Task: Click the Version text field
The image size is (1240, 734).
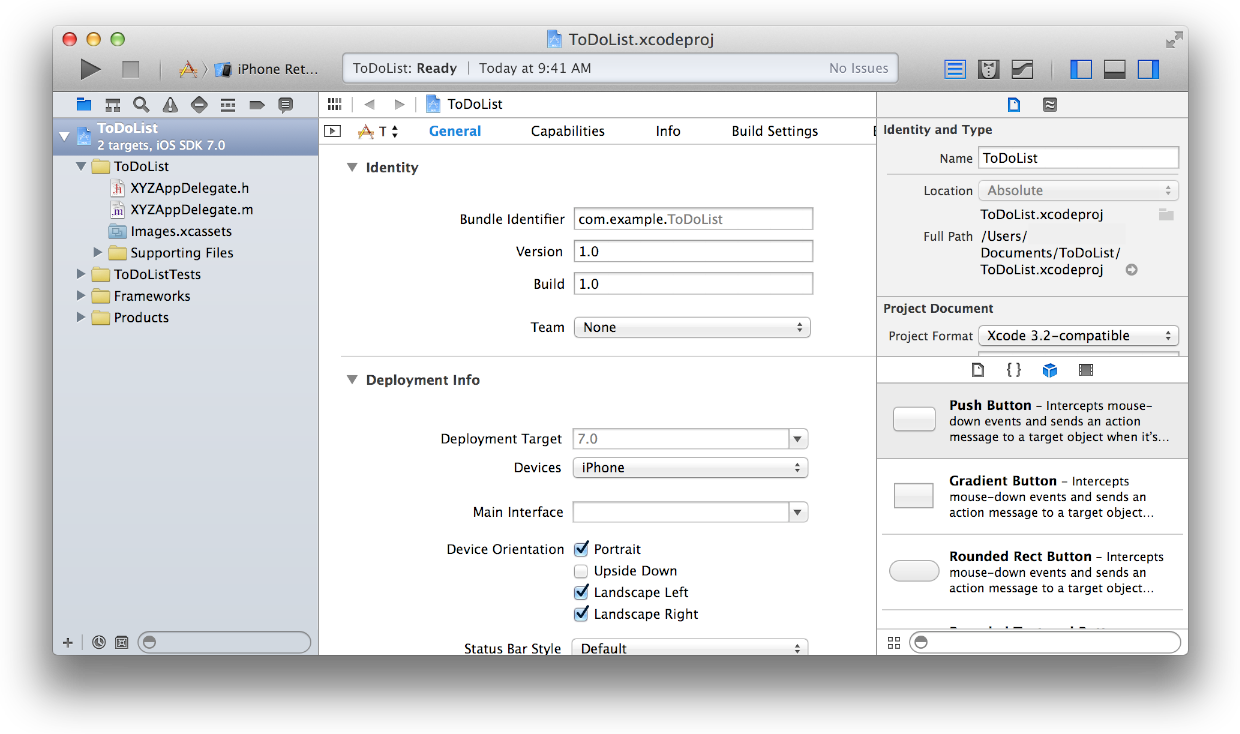Action: click(x=694, y=251)
